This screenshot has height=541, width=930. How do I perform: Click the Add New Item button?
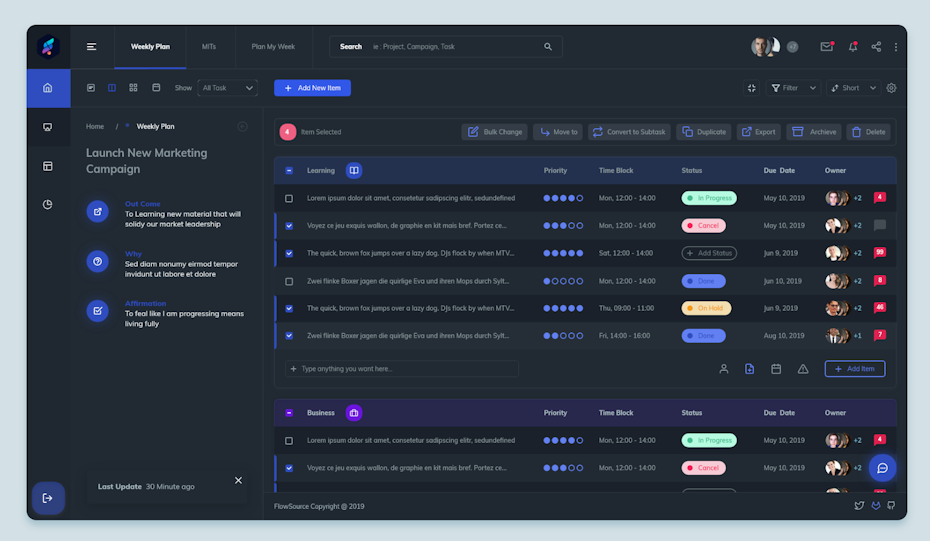[312, 88]
